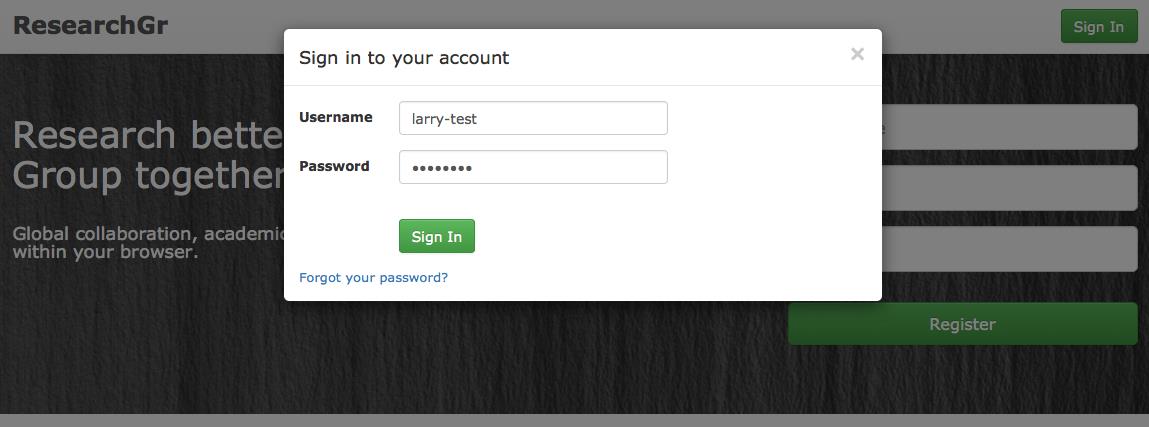Screen dimensions: 1149x427
Task: Click the ResearchGr logo in the header
Action: coord(90,26)
